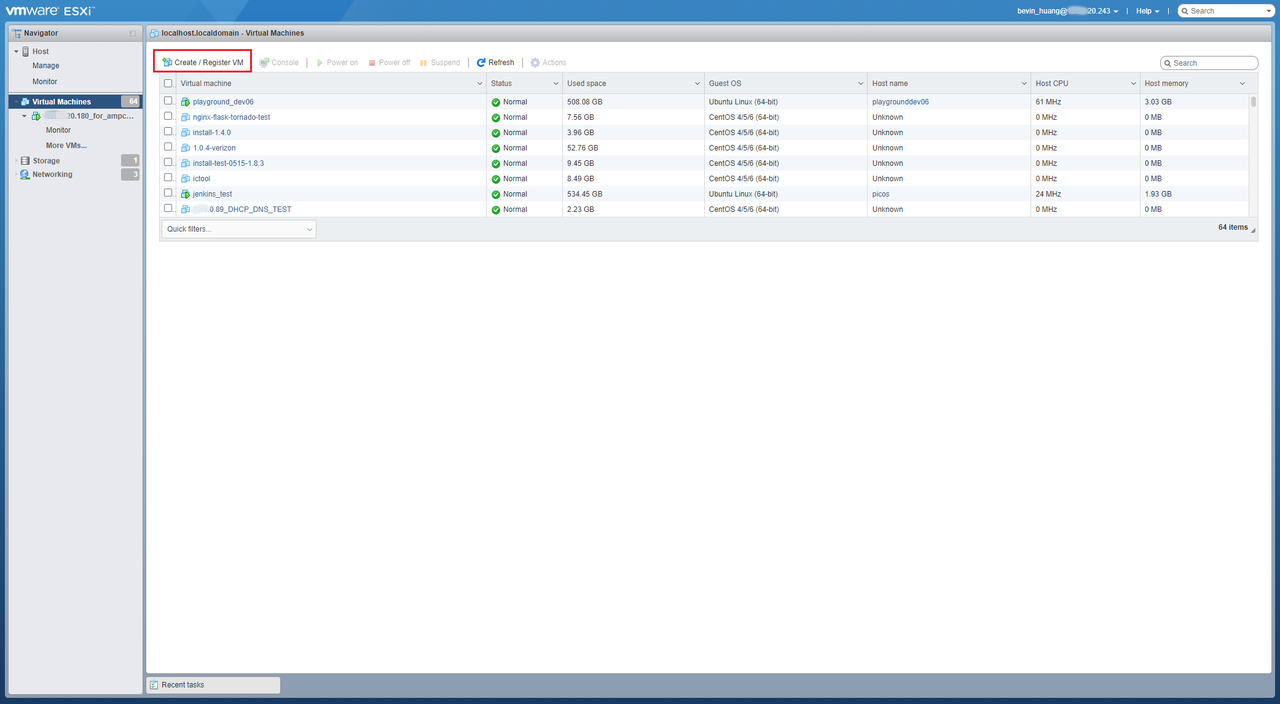
Task: Select the ictool row checkbox
Action: pos(168,178)
